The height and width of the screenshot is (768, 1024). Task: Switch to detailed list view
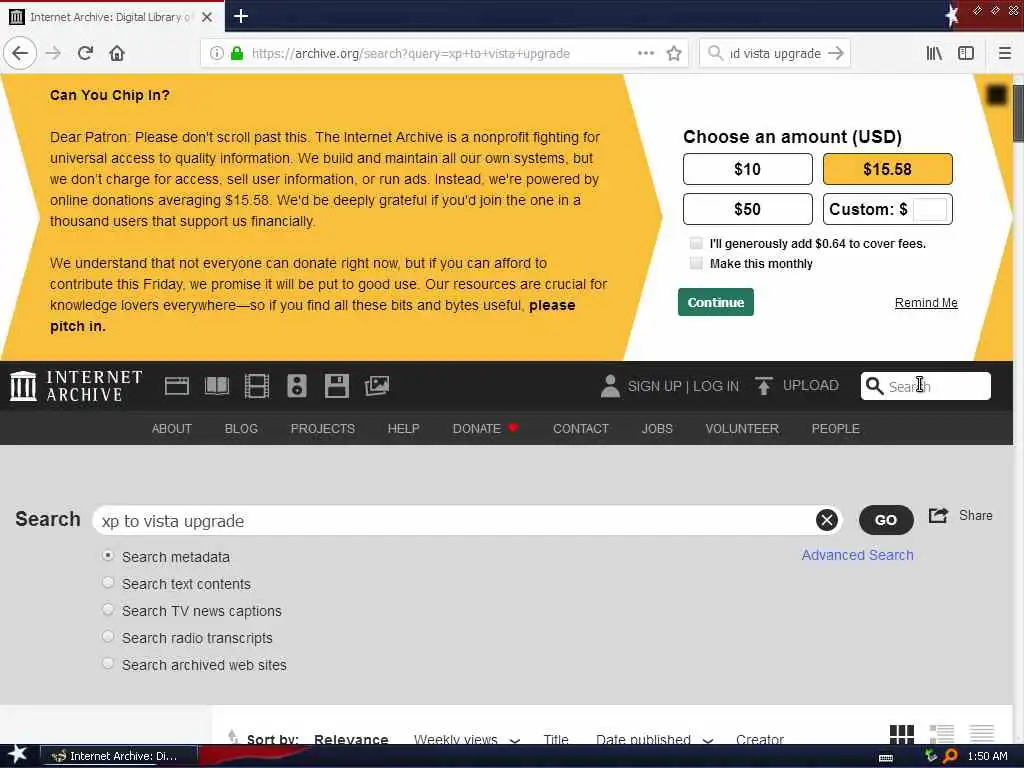(x=942, y=734)
